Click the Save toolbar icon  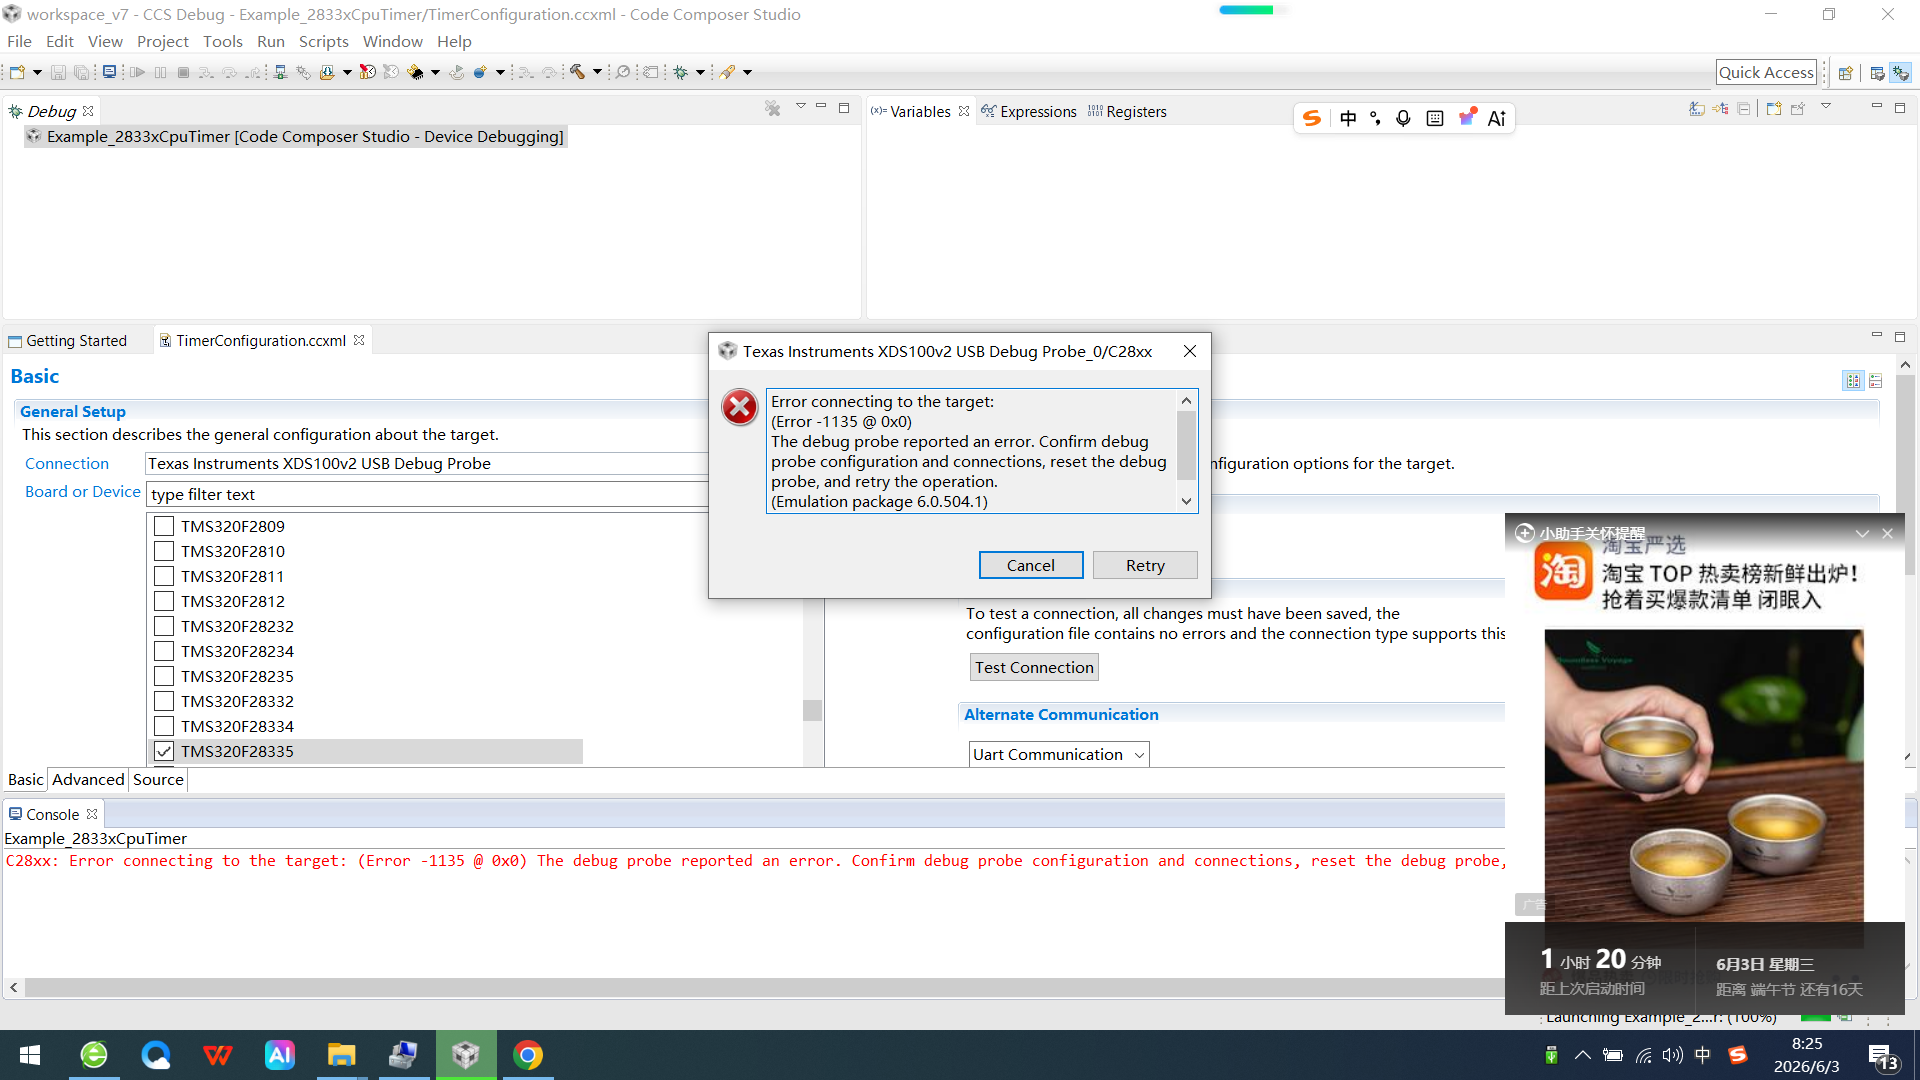(x=58, y=72)
